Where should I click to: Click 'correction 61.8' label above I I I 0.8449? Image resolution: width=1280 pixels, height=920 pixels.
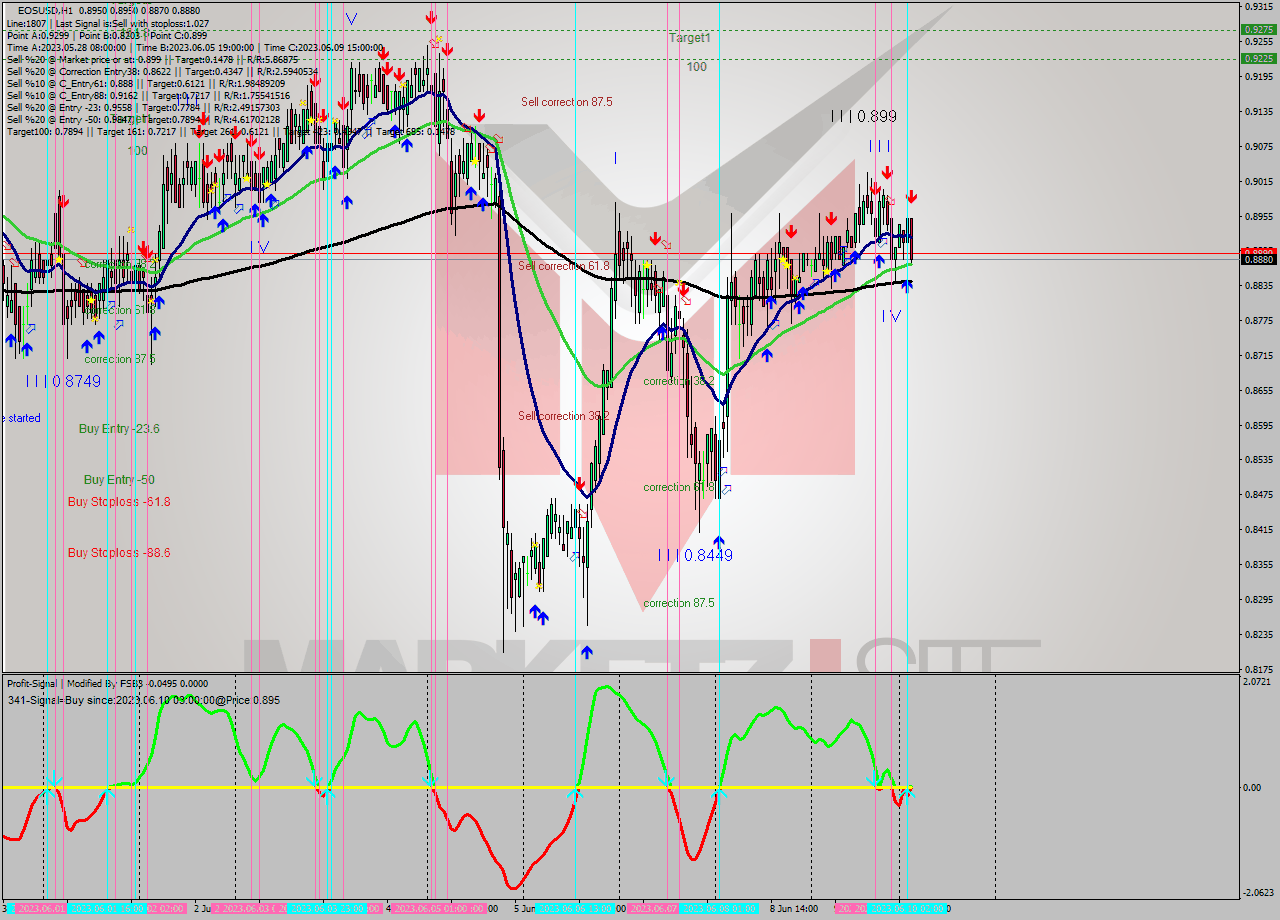pyautogui.click(x=679, y=487)
